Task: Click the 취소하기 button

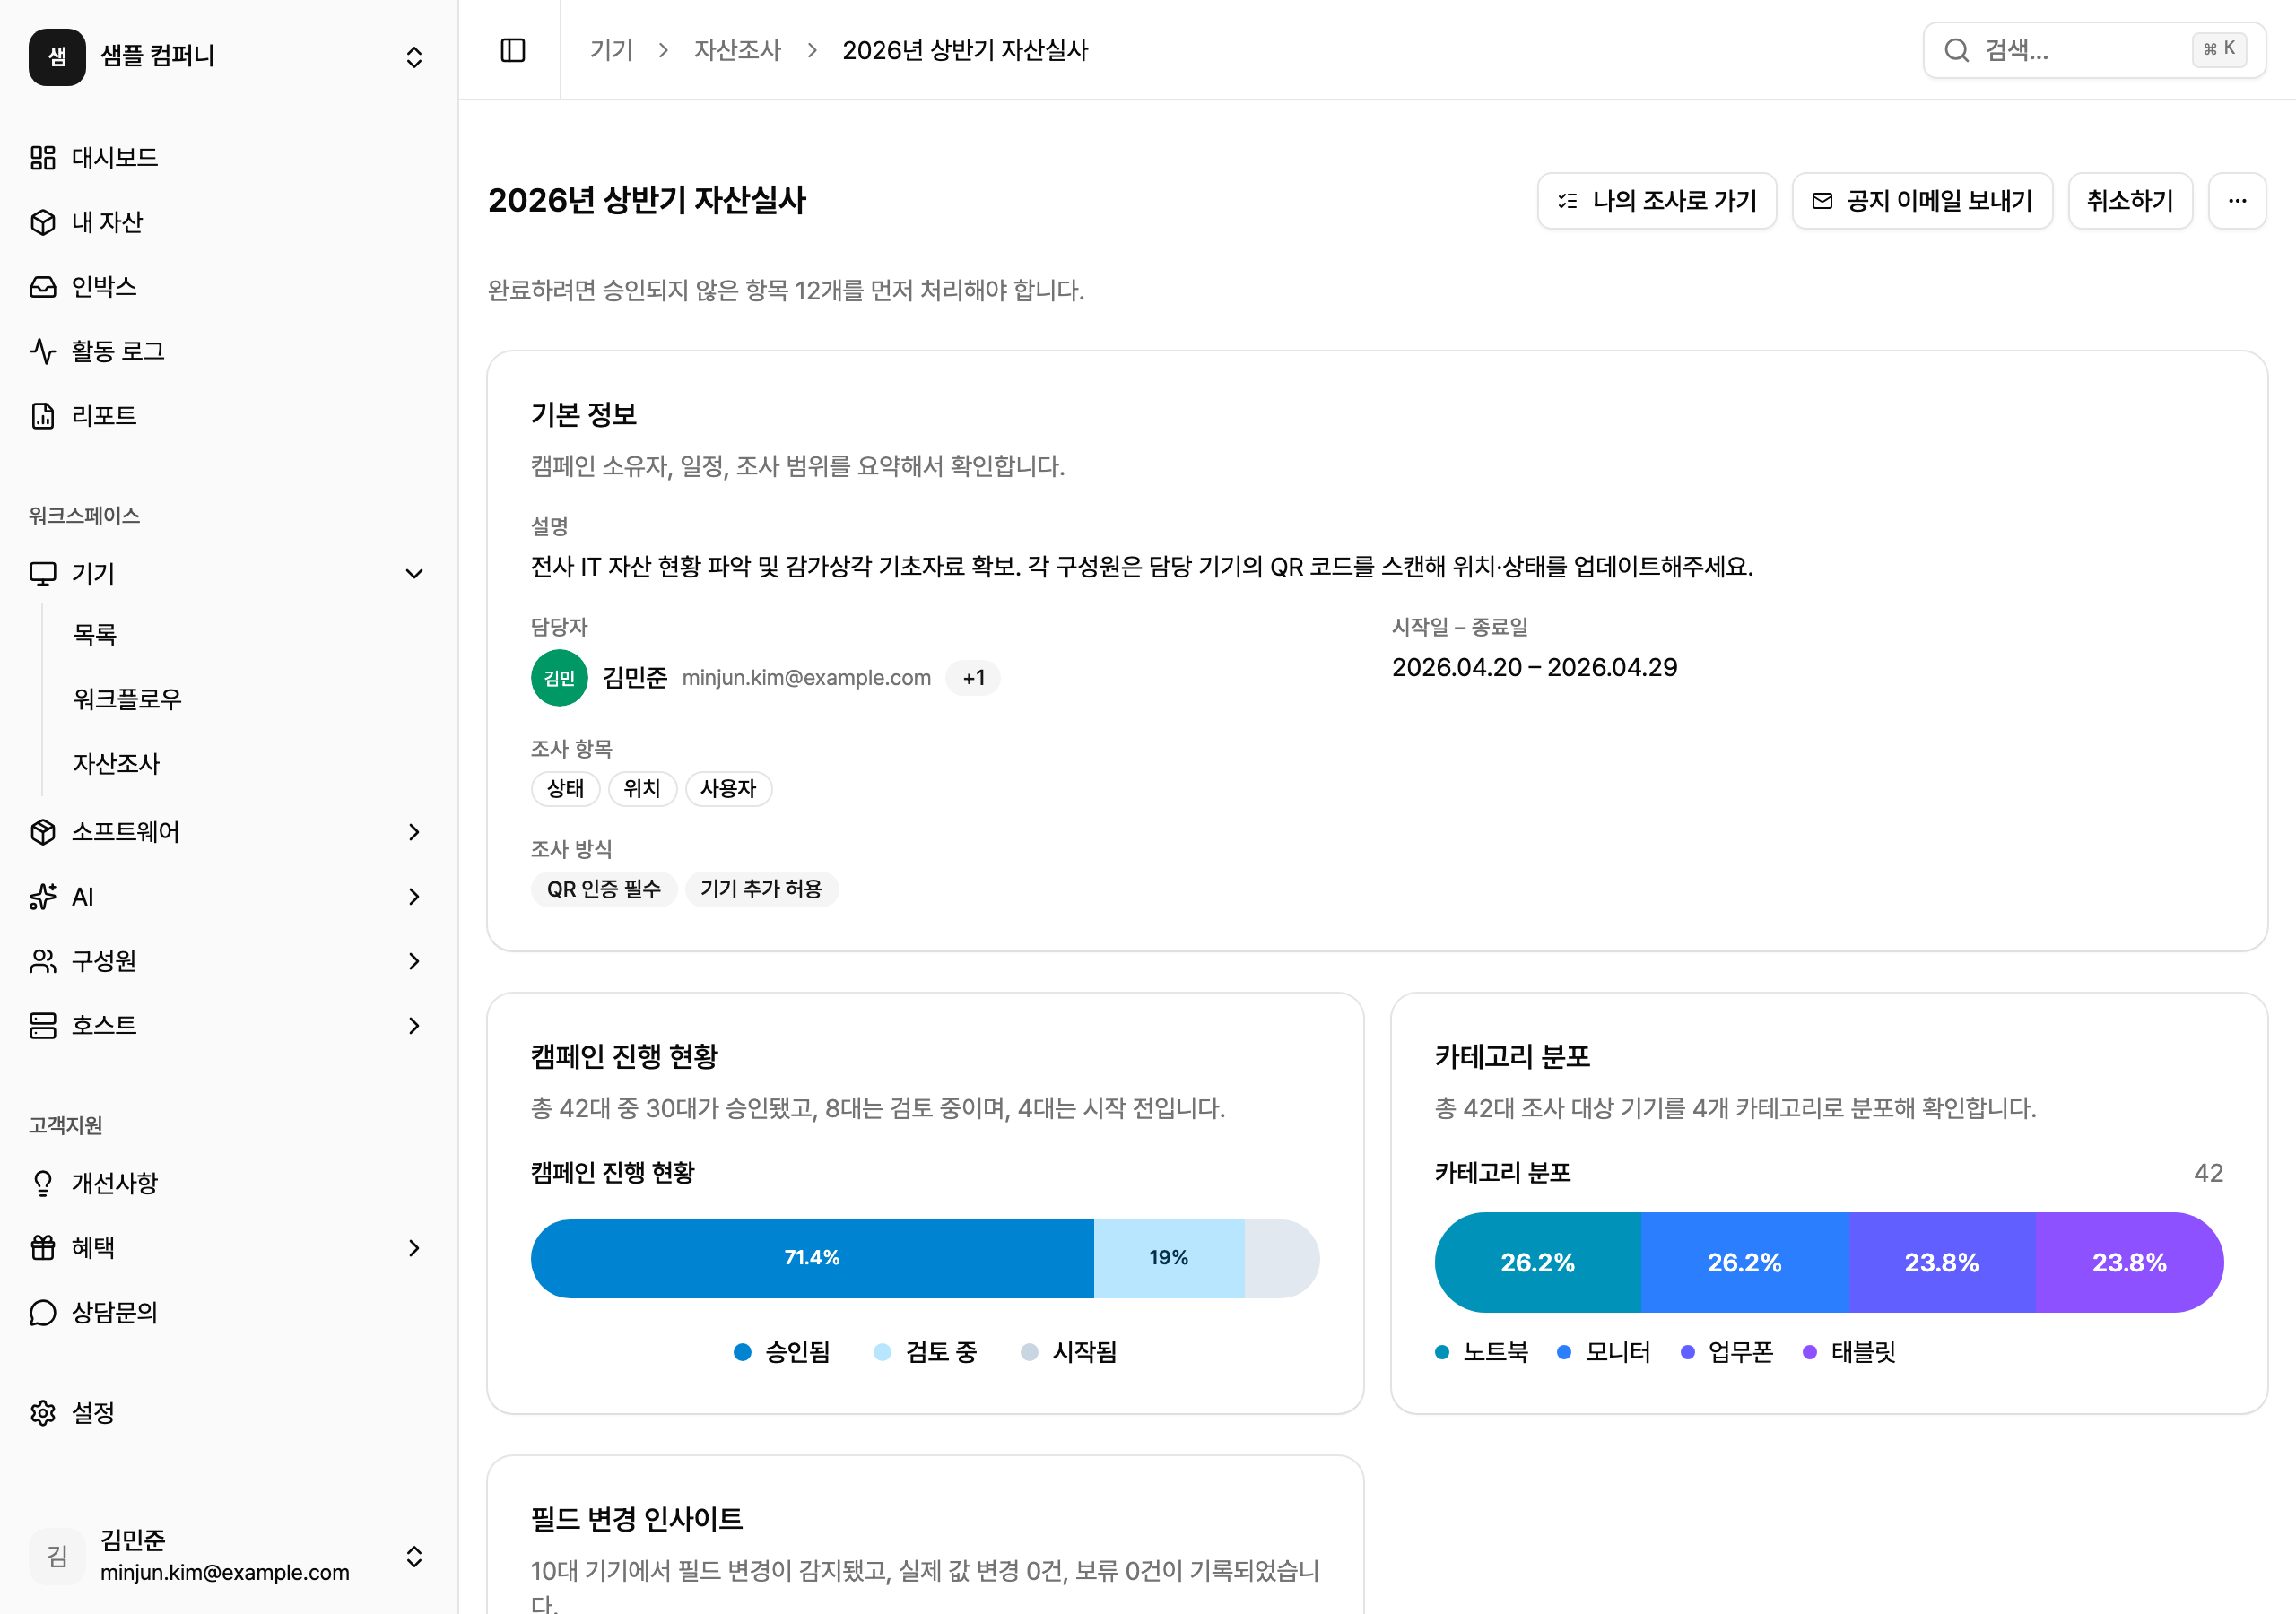Action: (x=2129, y=201)
